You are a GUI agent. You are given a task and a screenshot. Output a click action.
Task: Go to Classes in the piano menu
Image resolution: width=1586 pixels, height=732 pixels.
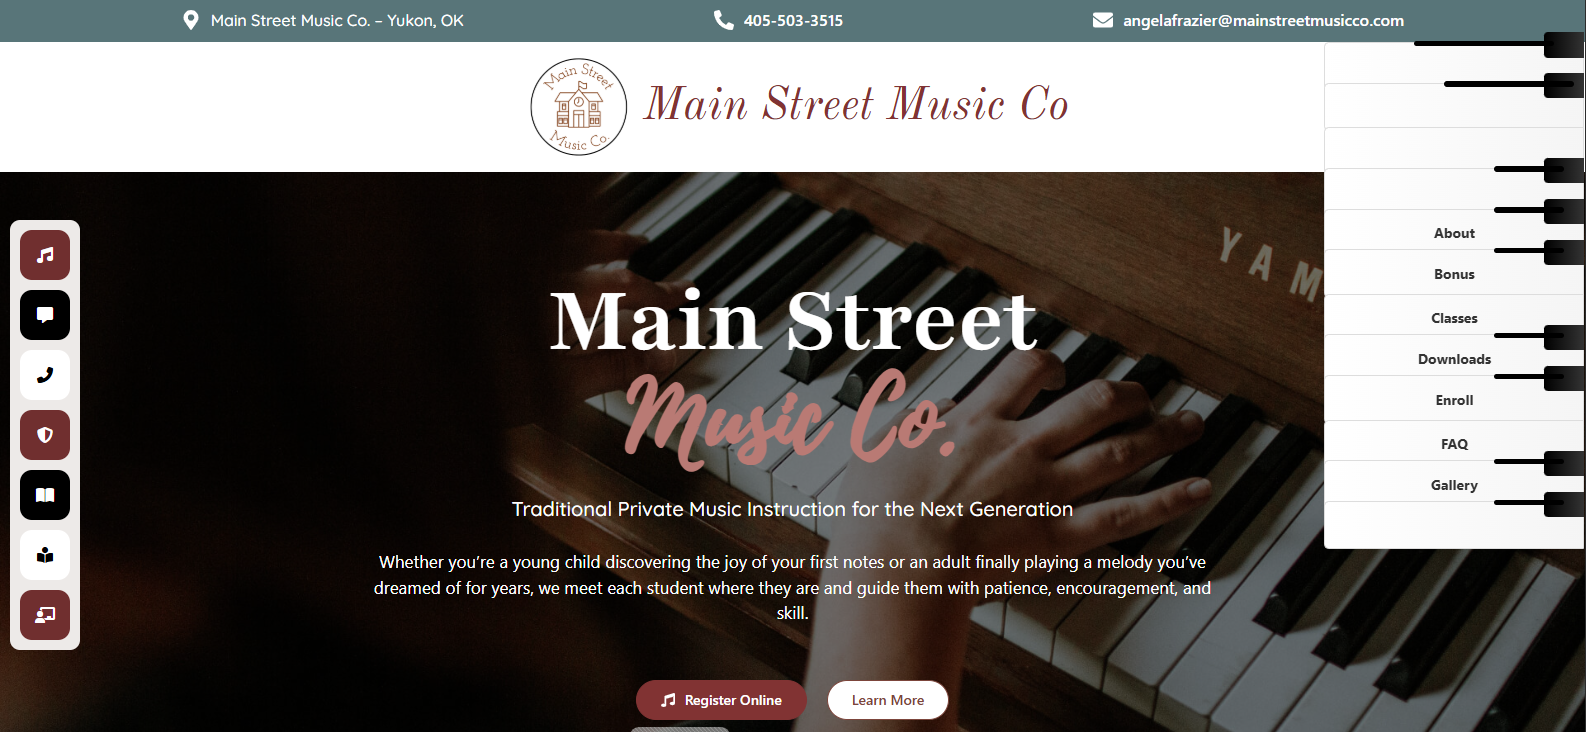point(1454,317)
